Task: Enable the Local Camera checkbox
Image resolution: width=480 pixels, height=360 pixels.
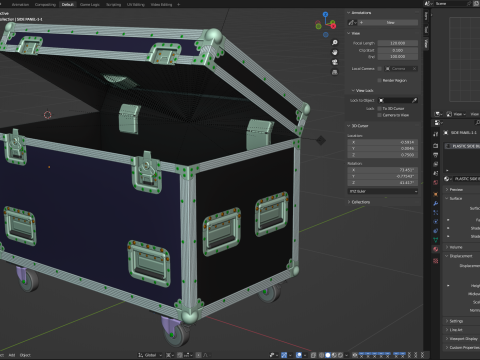Action: (379, 69)
